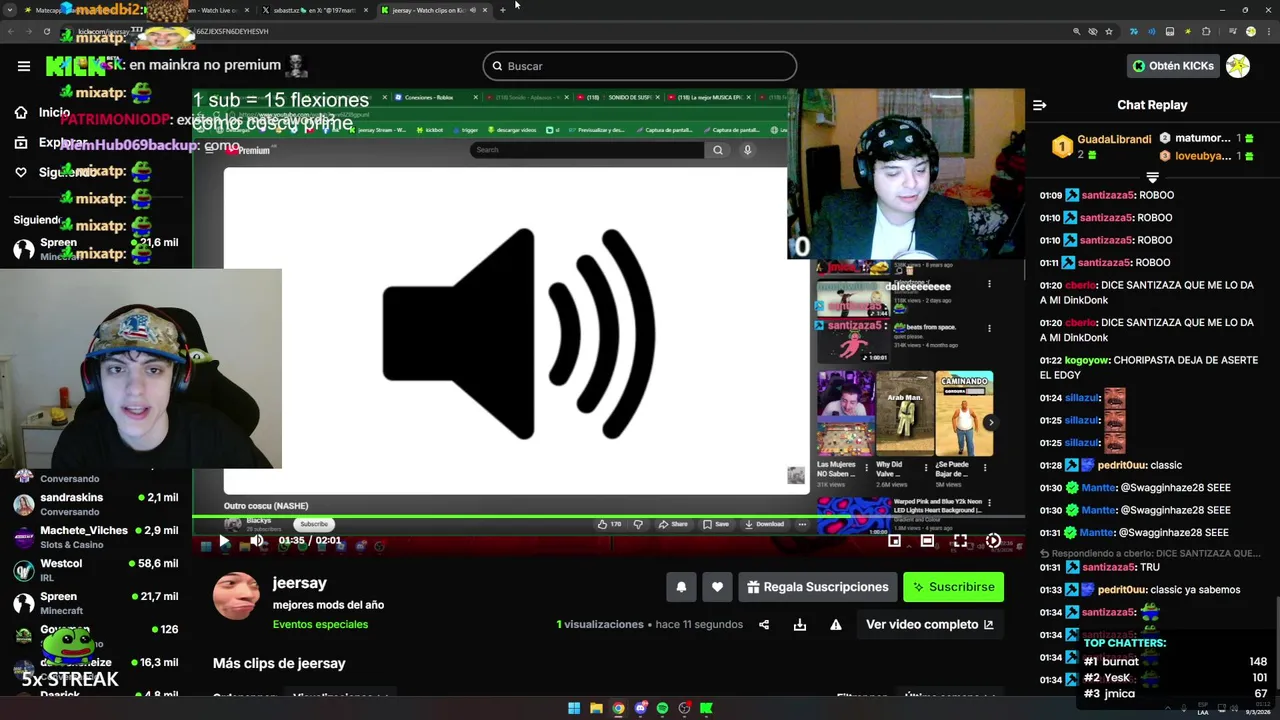Open the clip in fullscreen

[x=960, y=541]
